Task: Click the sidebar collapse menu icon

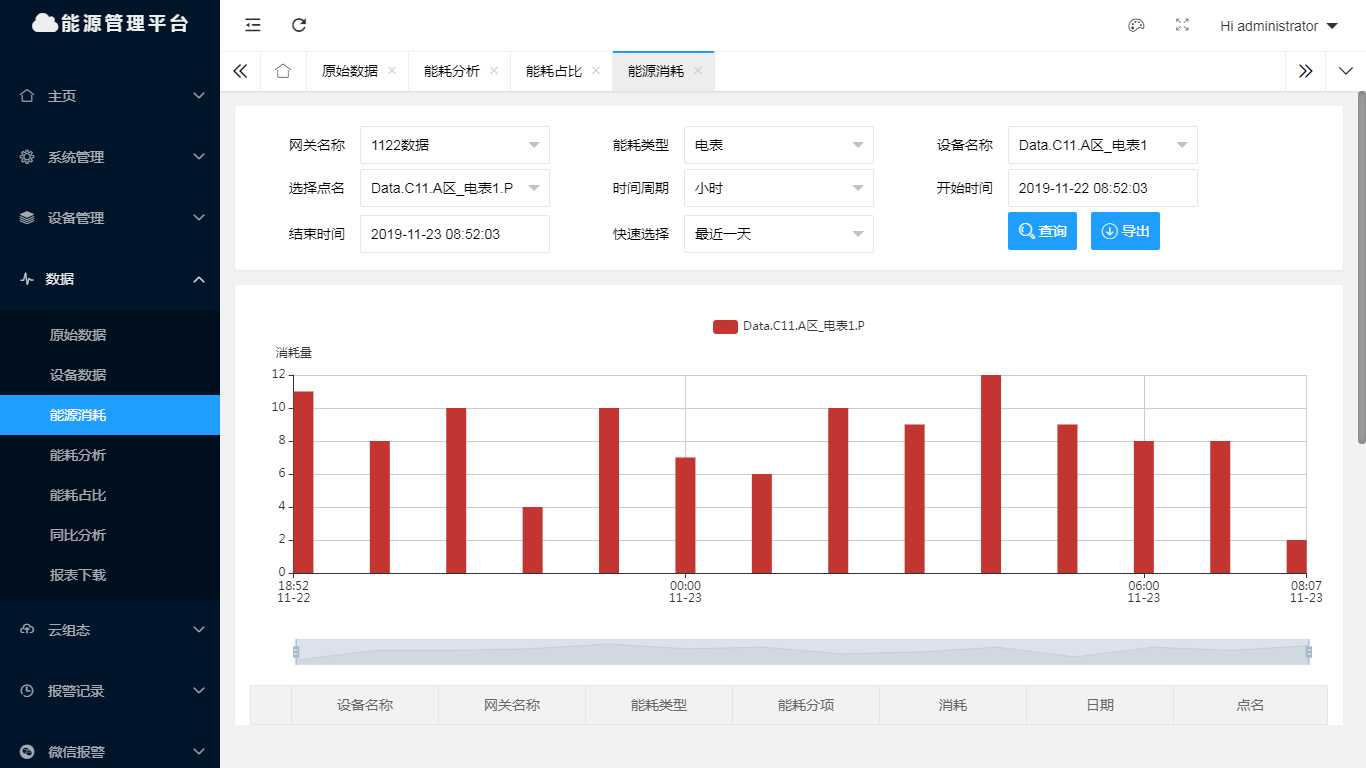Action: (x=253, y=25)
